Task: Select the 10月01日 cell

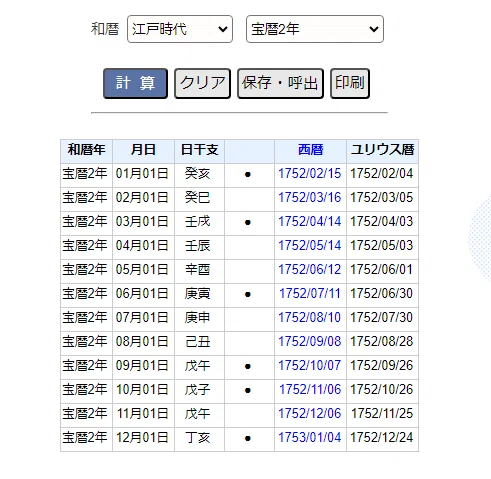Action: tap(143, 390)
